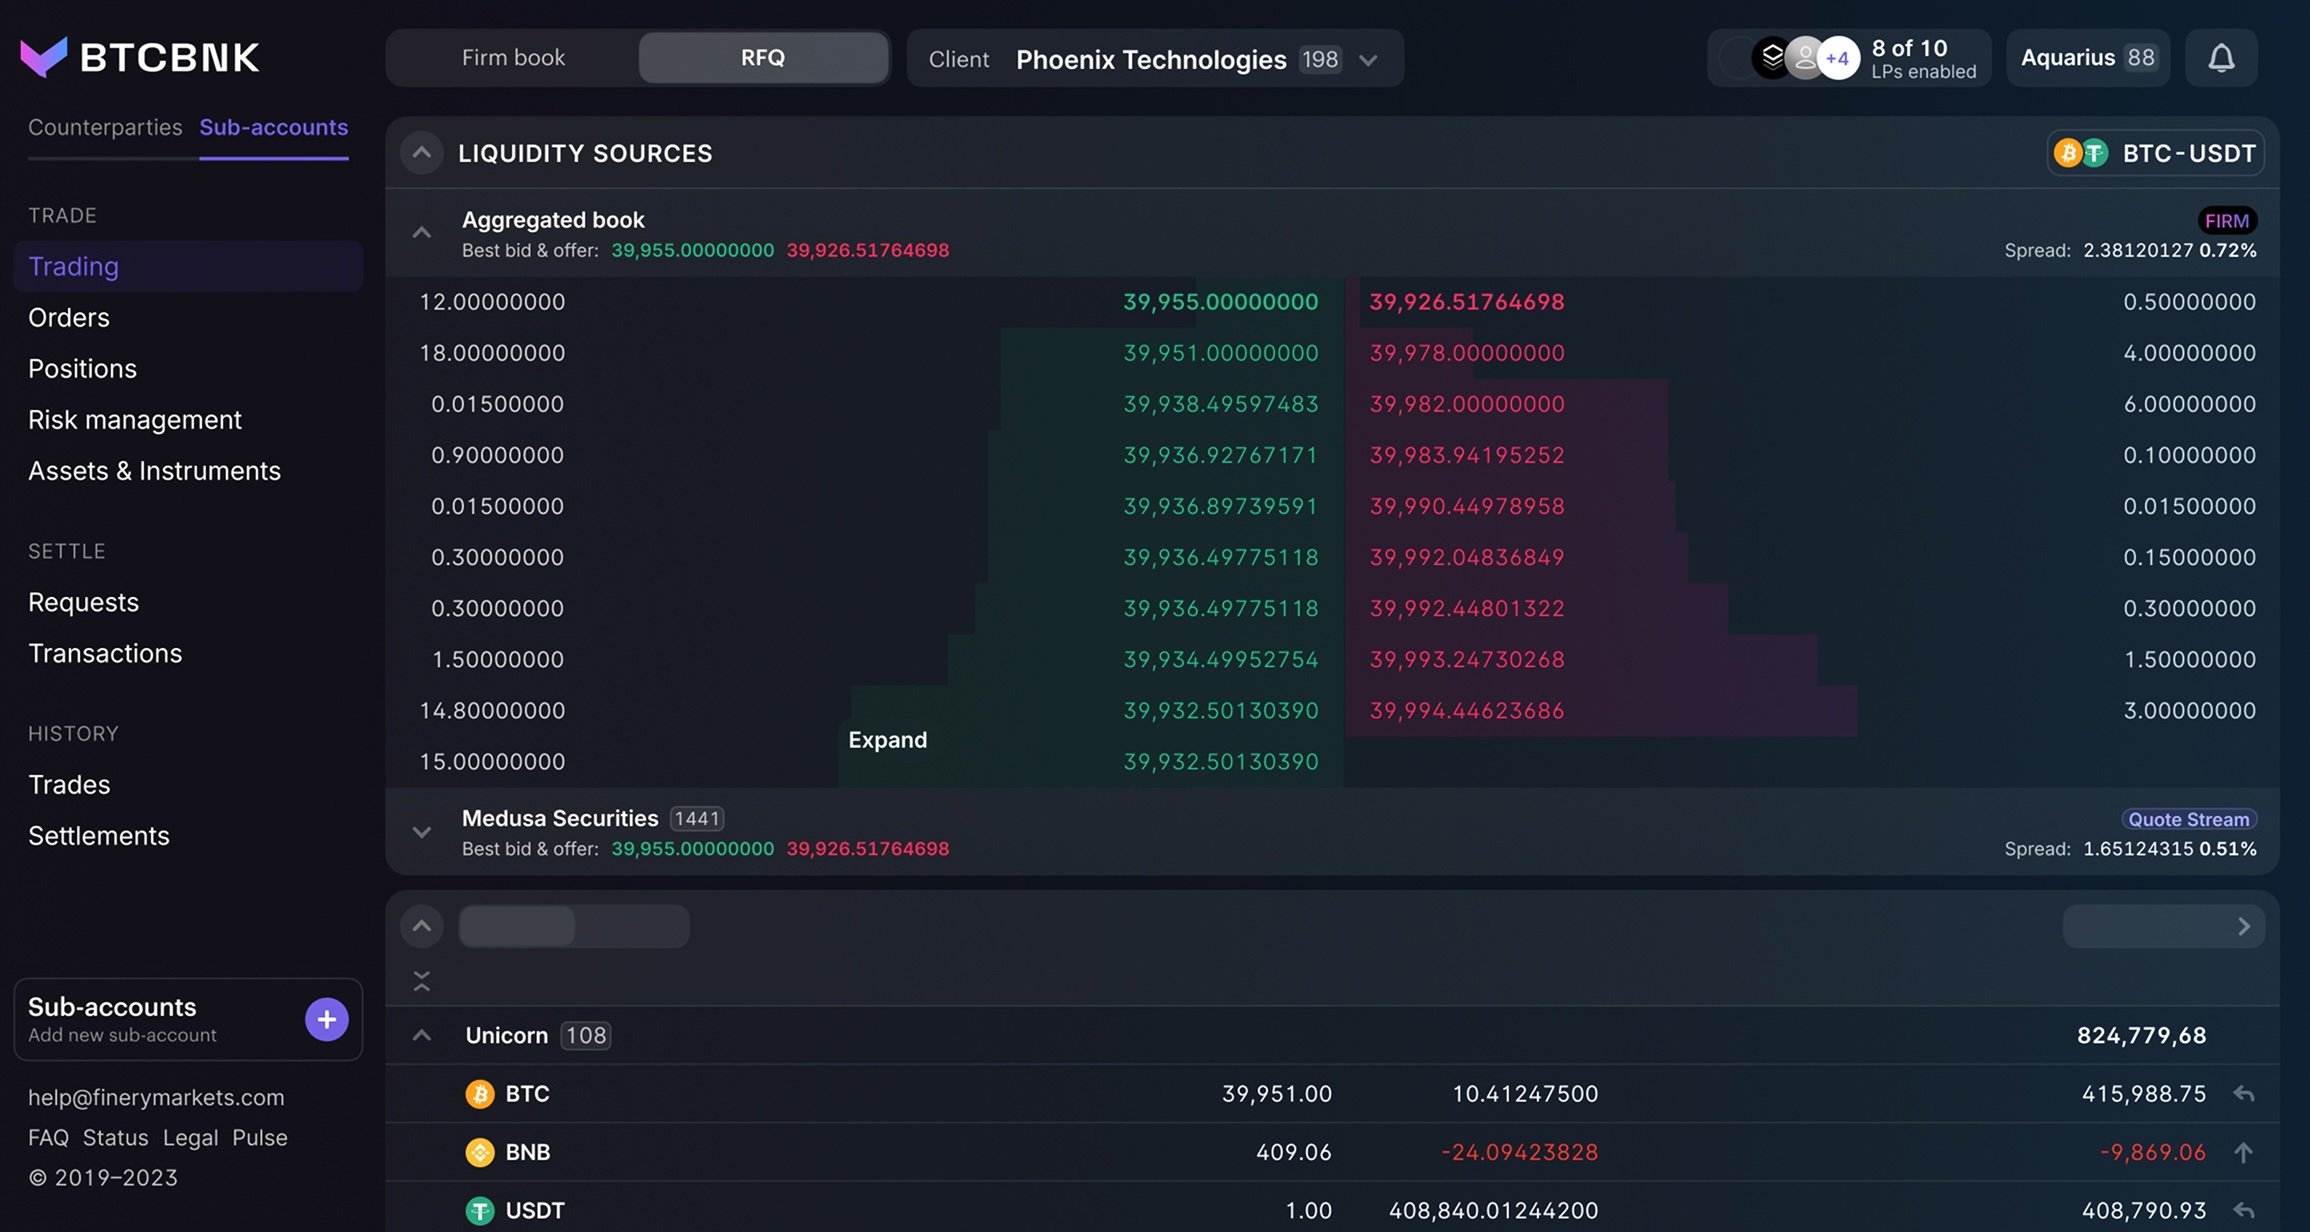Screen dimensions: 2310x1232
Task: Click the LP layers avatar icon
Action: (x=1772, y=58)
